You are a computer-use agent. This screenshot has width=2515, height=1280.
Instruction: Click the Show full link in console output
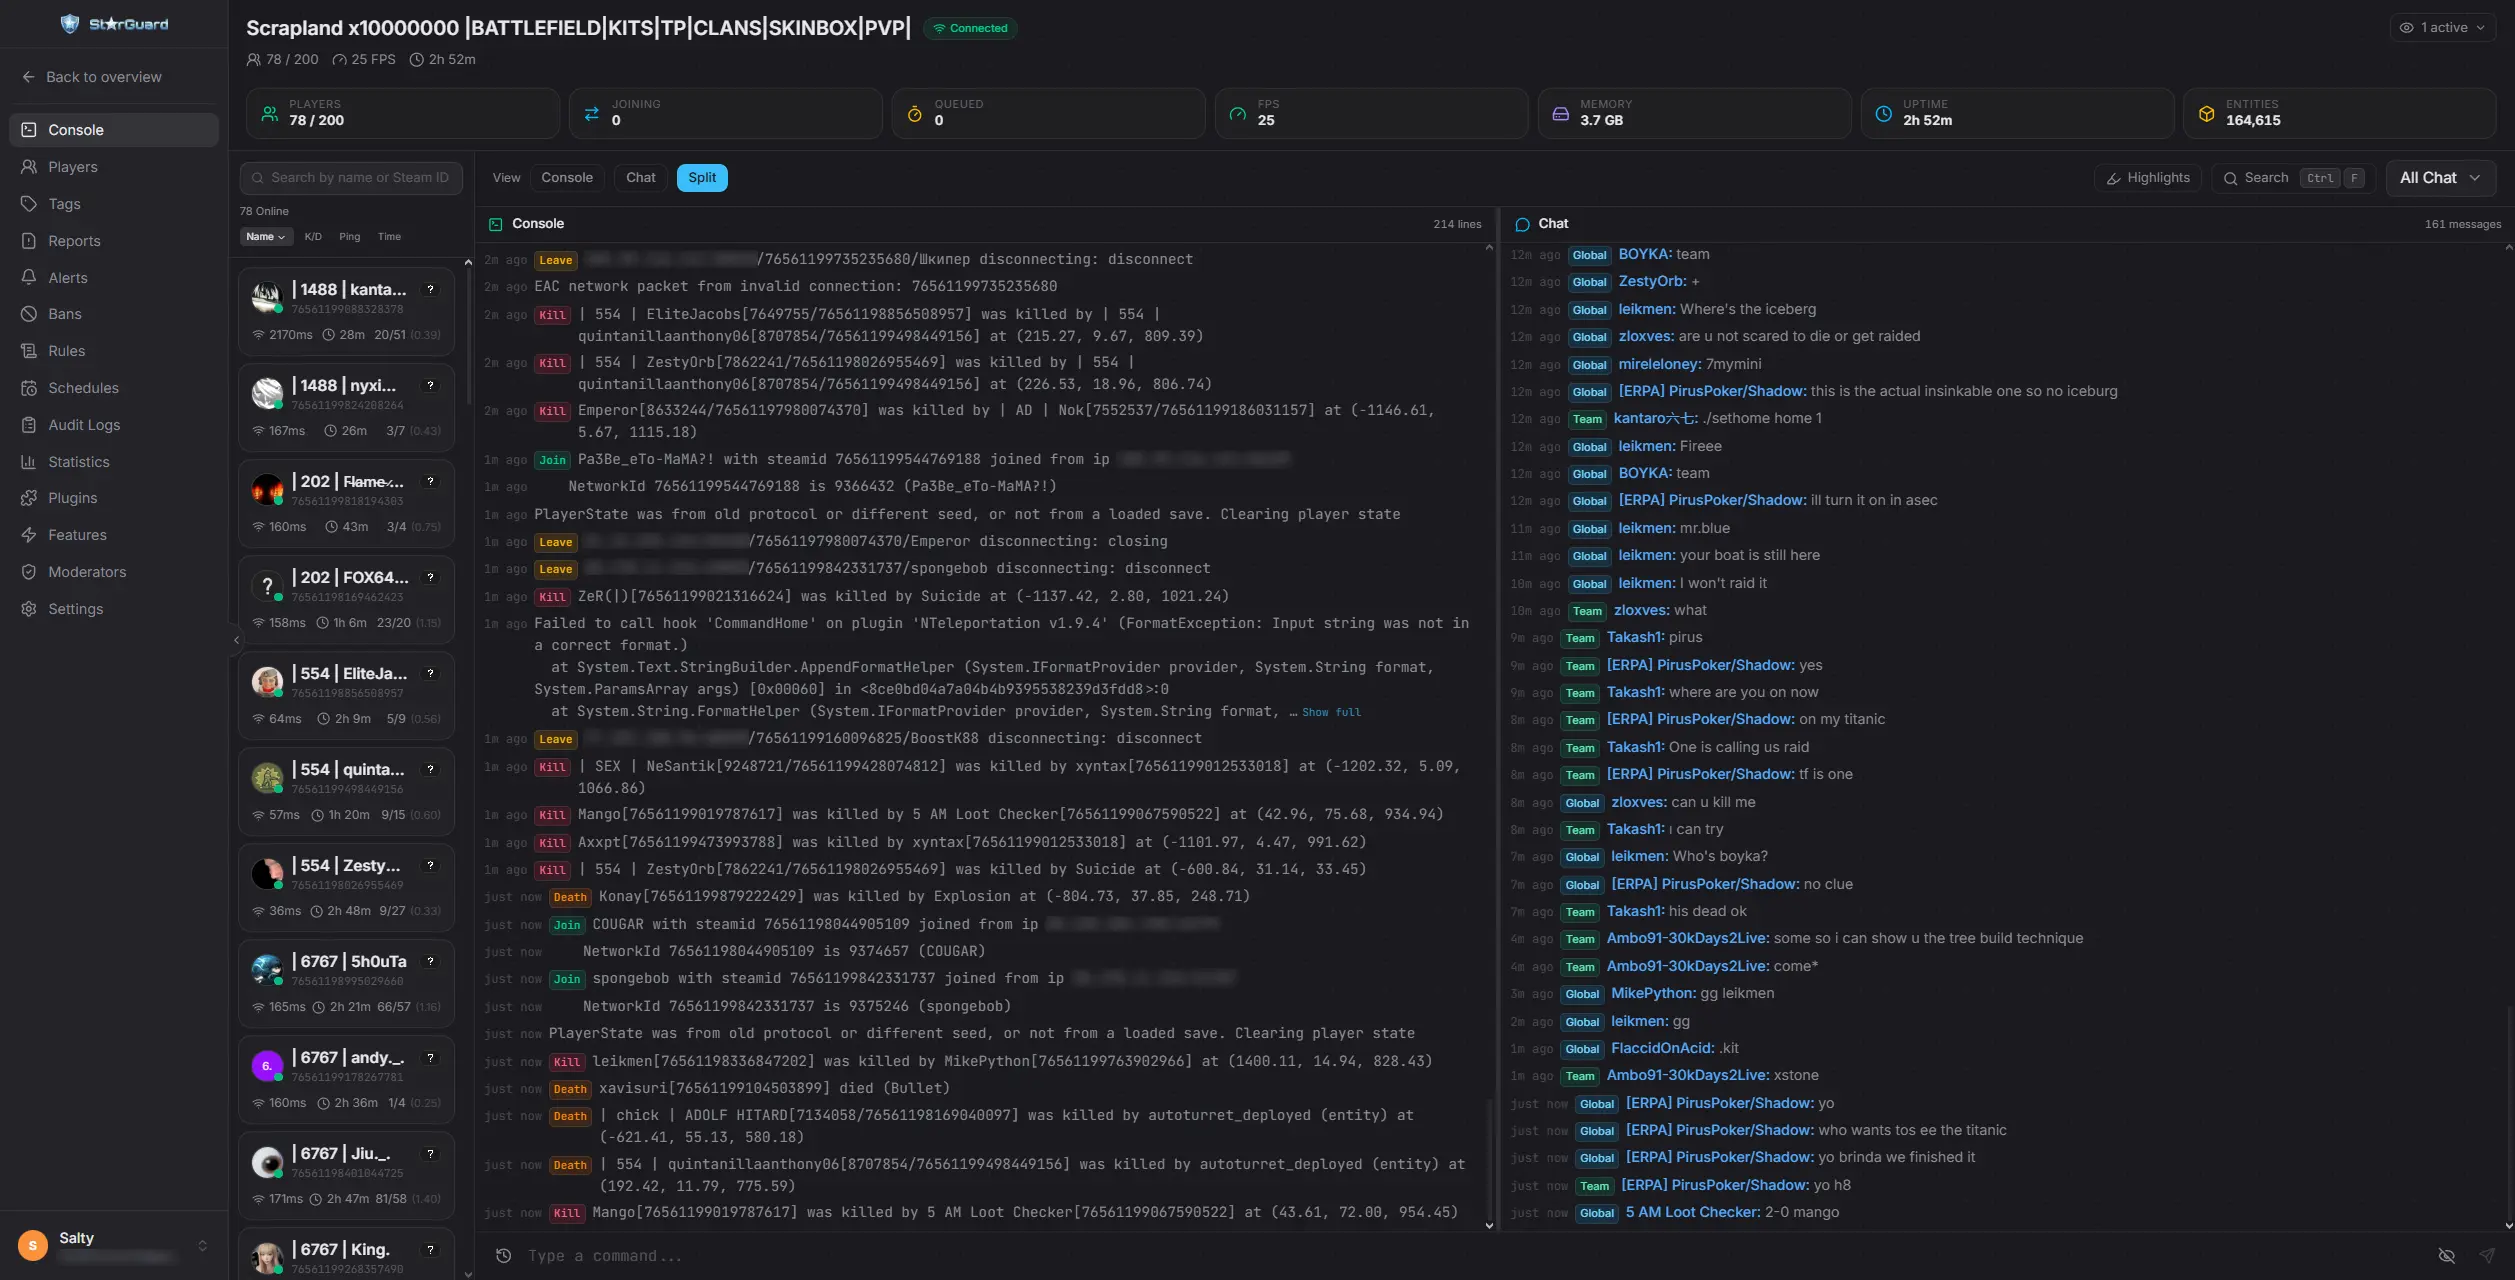[1330, 712]
